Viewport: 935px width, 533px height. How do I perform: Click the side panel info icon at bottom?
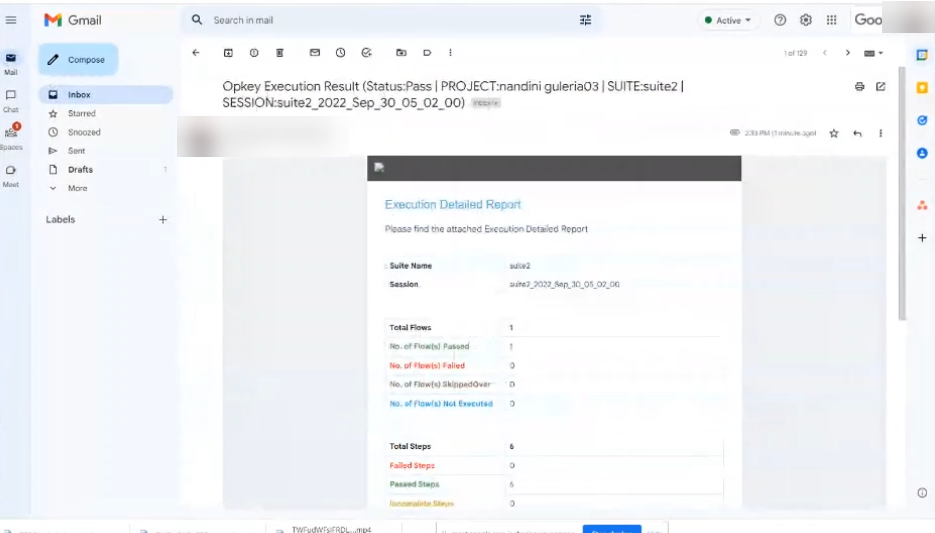point(922,492)
